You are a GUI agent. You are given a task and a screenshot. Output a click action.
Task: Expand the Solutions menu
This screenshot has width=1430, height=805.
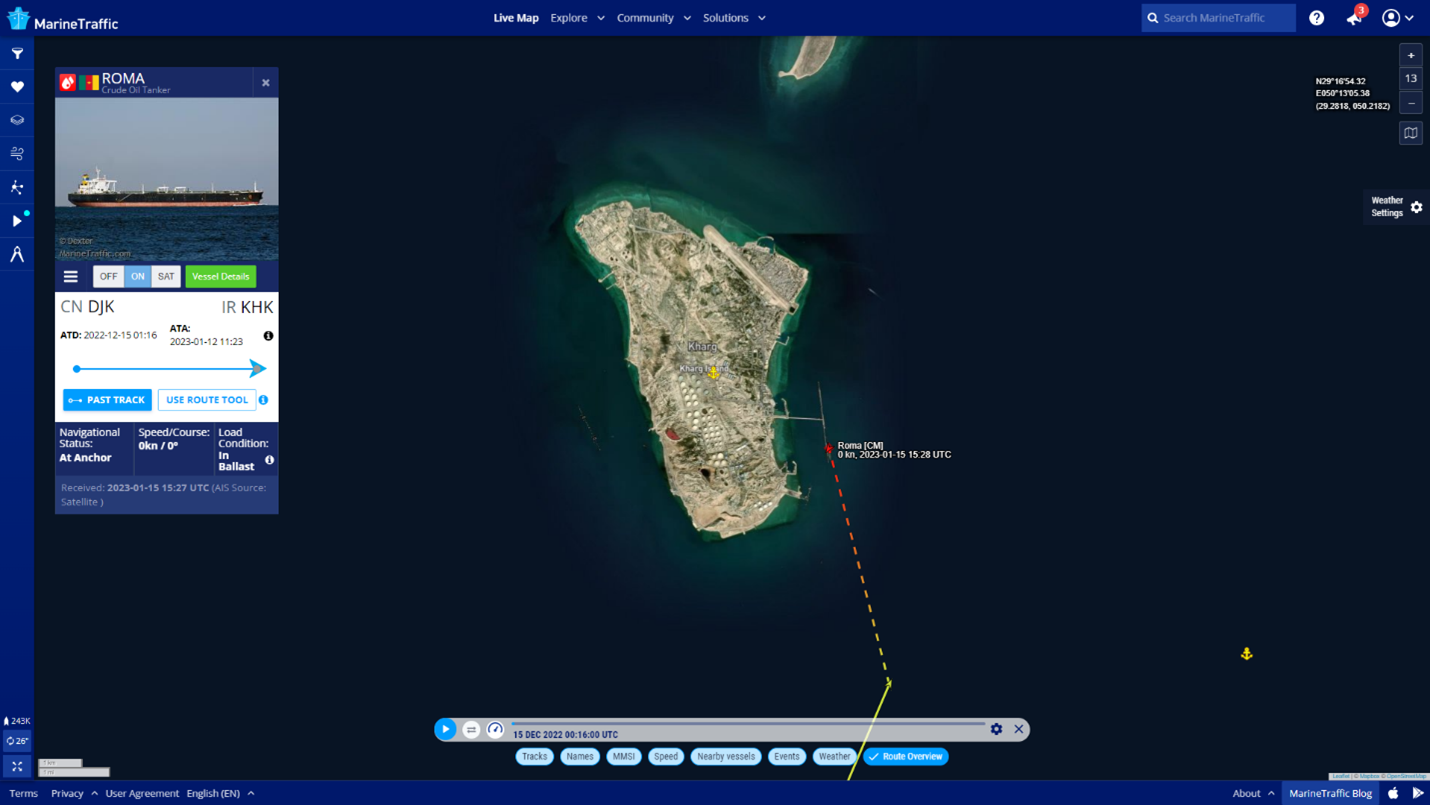(x=734, y=18)
